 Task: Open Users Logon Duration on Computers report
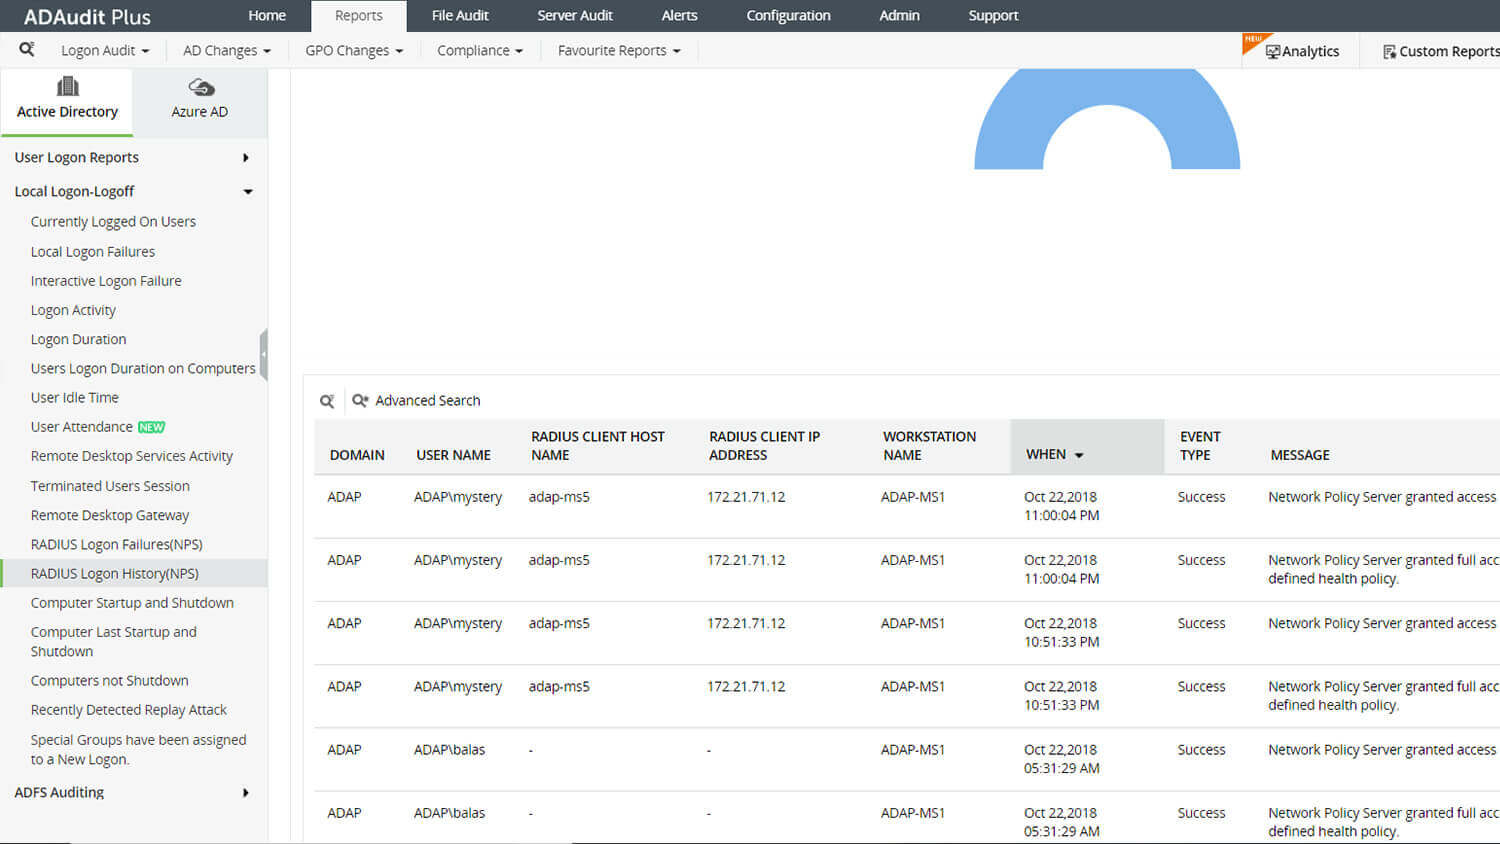point(143,368)
